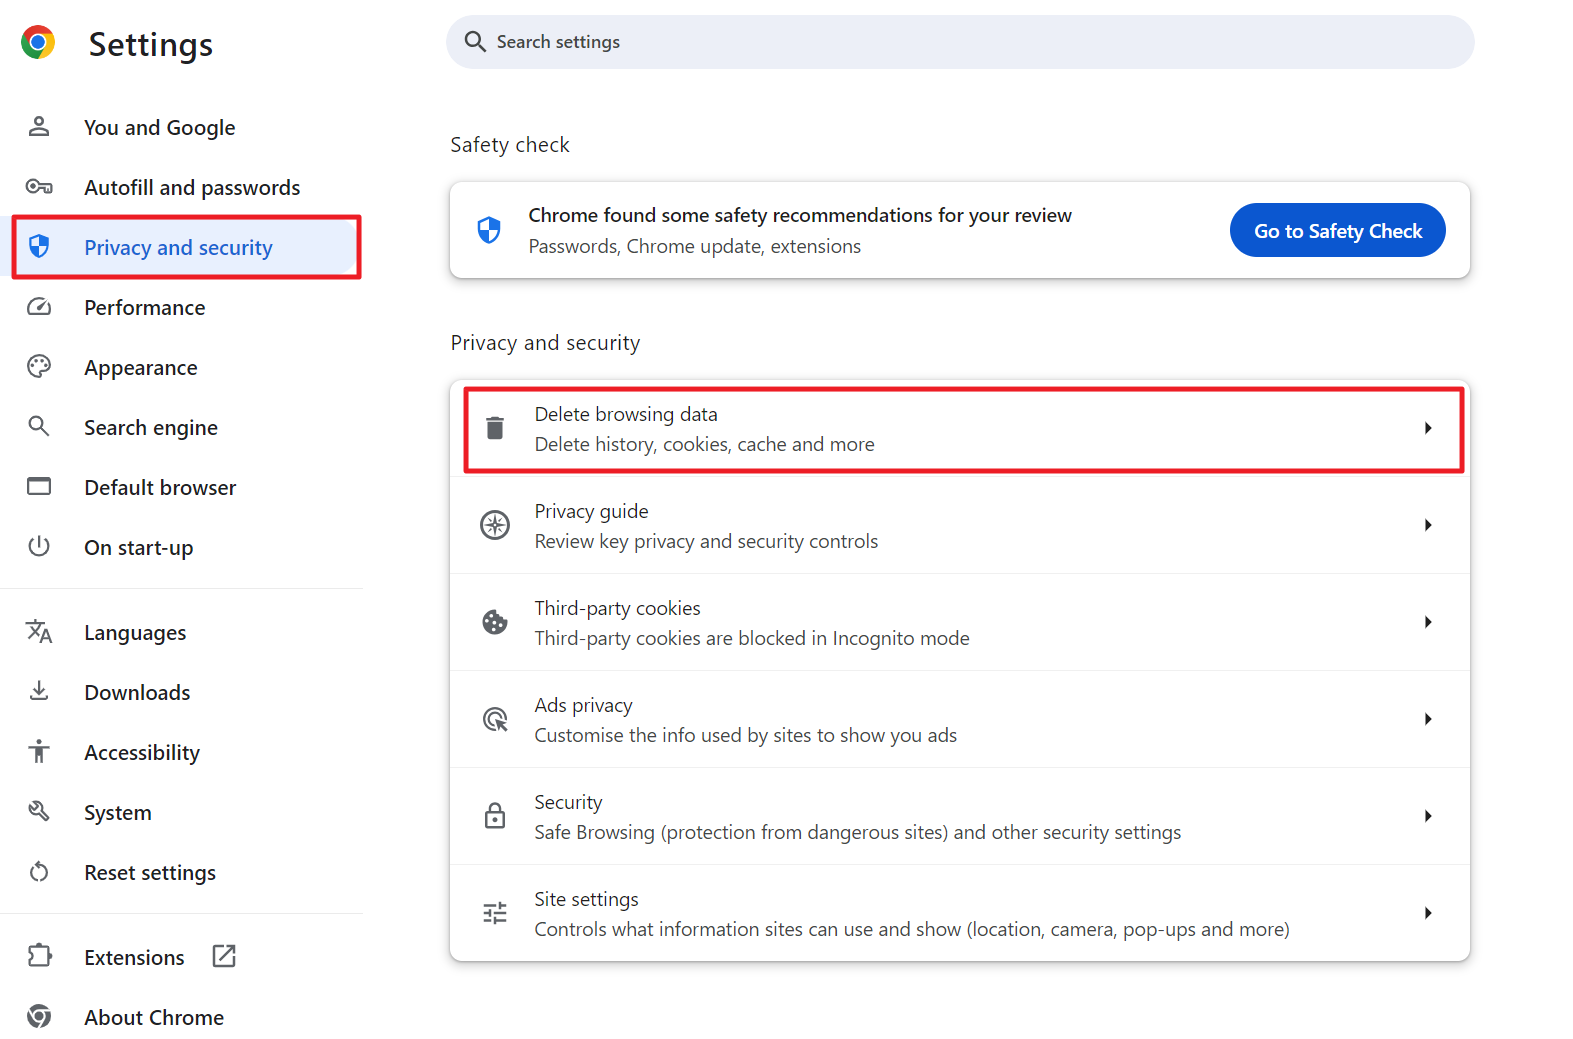Click 'Passwords, Chrome update, extensions' text
This screenshot has width=1573, height=1039.
[694, 246]
